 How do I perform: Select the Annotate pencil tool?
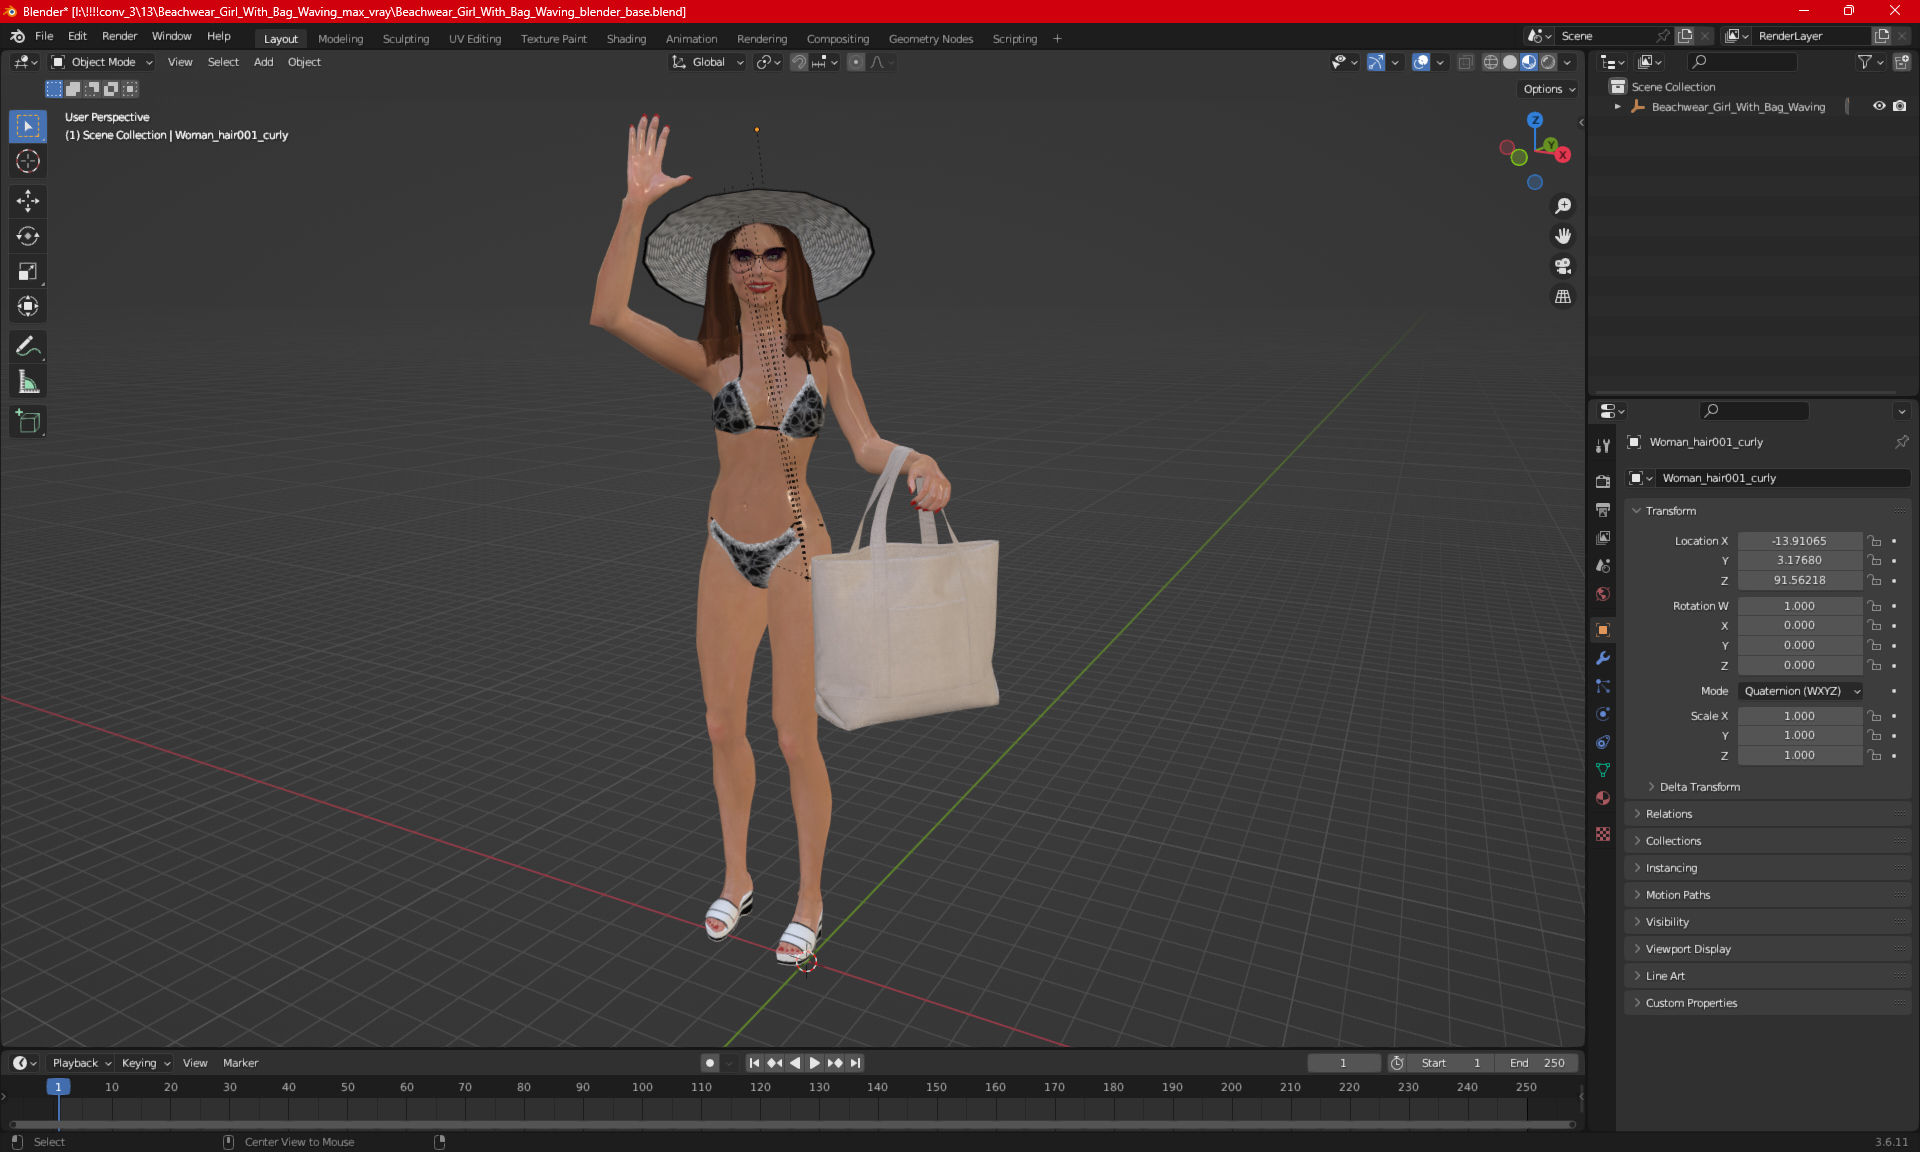coord(28,347)
